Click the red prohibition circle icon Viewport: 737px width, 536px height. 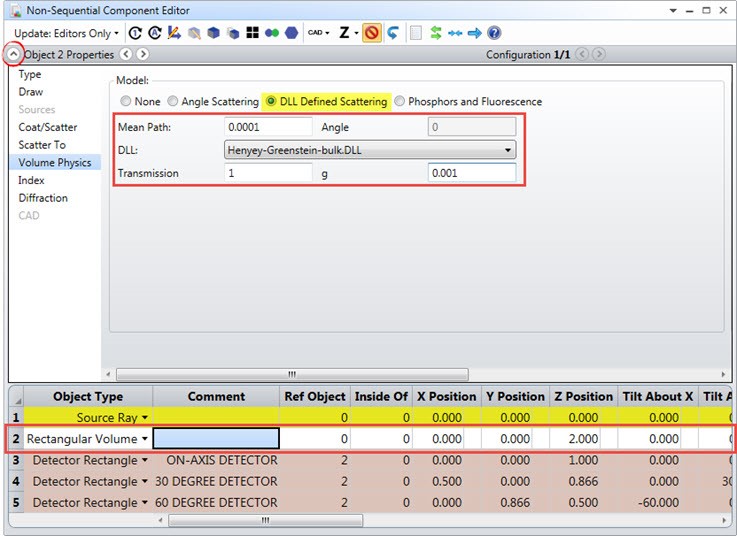click(x=372, y=33)
